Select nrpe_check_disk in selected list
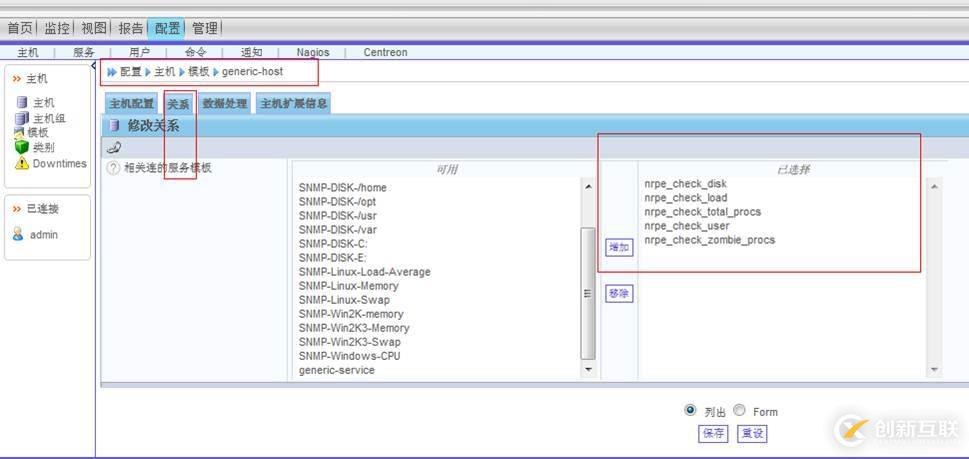 pos(685,184)
